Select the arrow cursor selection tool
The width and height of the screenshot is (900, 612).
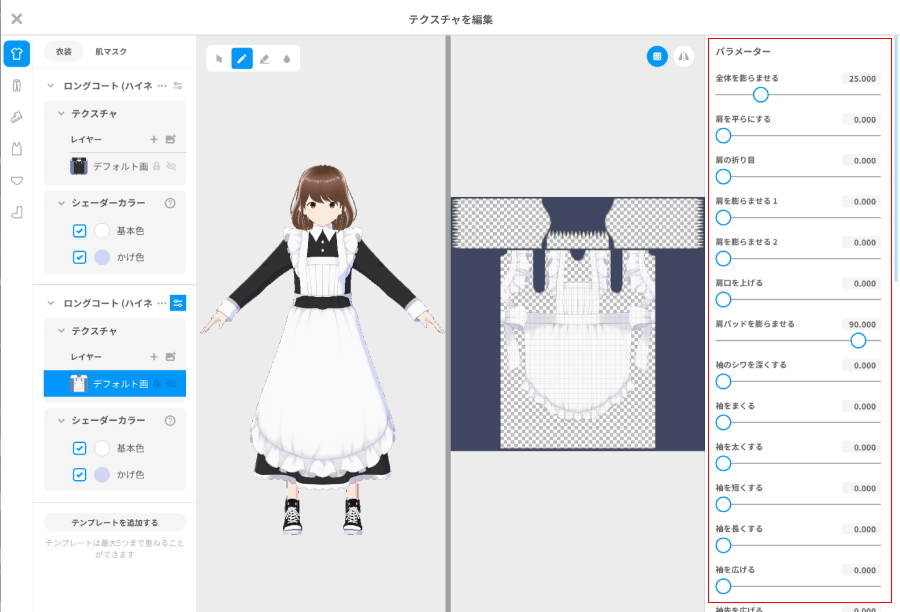[x=219, y=59]
